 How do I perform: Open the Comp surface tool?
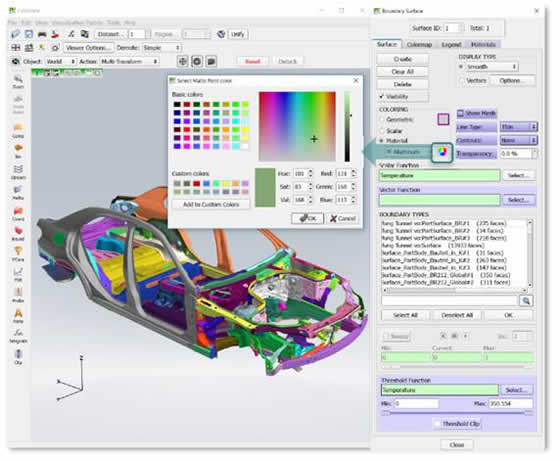(18, 130)
